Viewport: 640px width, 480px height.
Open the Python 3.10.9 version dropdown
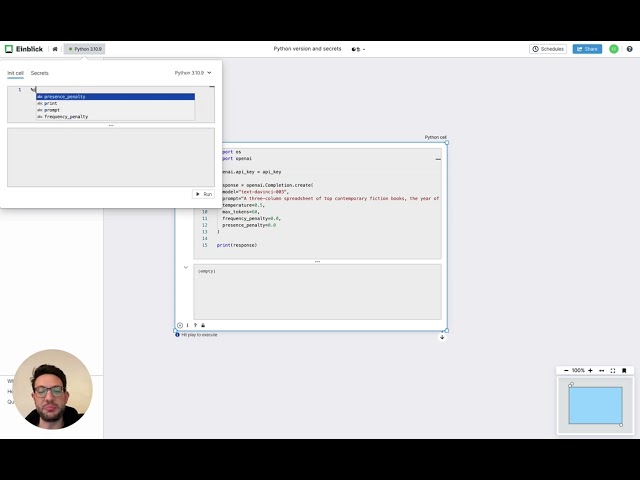click(193, 73)
